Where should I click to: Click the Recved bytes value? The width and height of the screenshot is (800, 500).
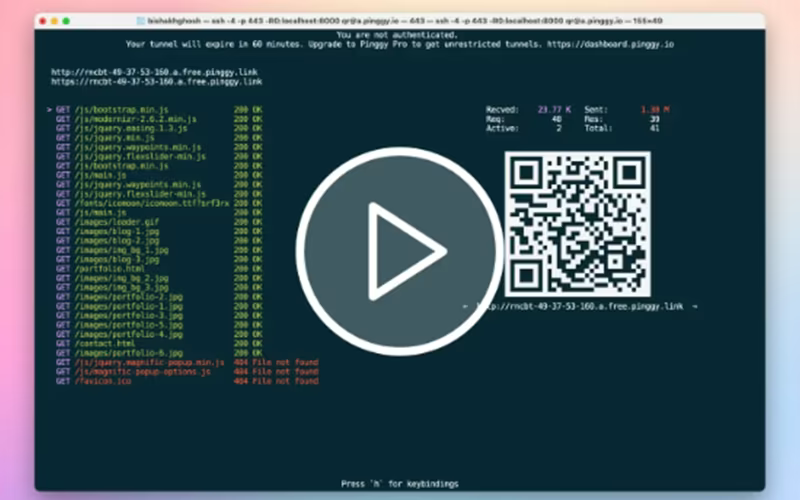(x=554, y=109)
